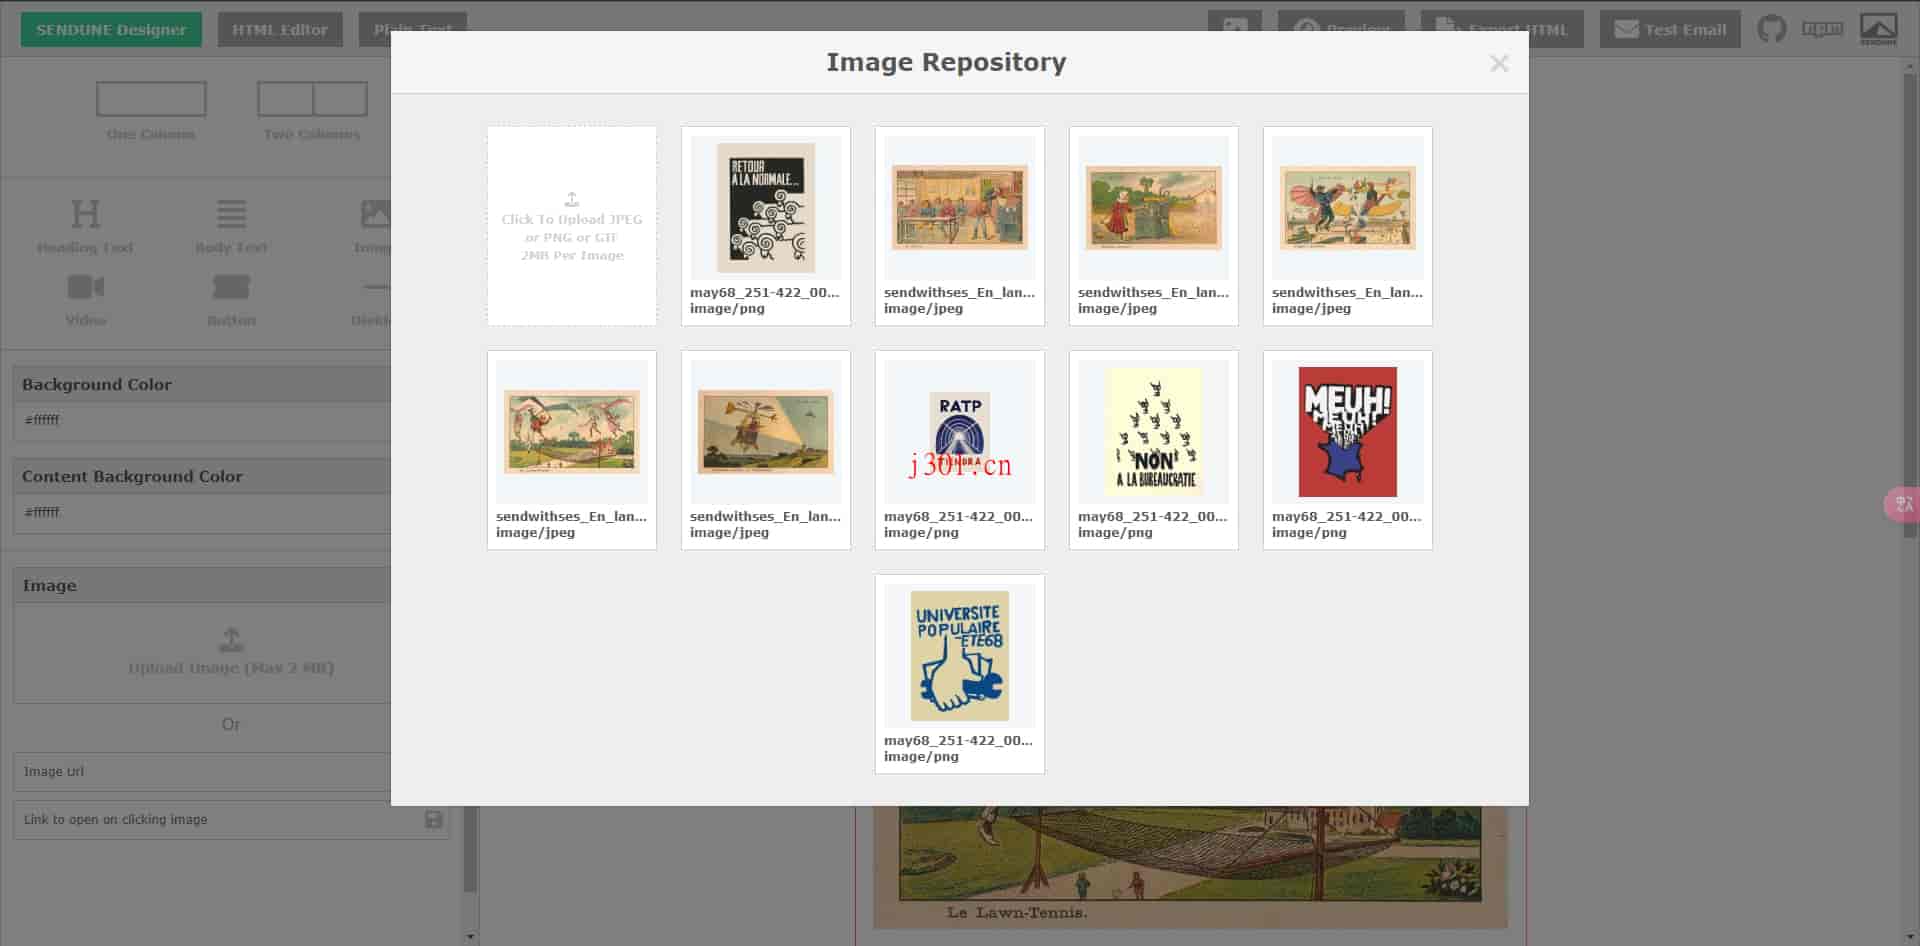Switch to the HTML Editor tab
This screenshot has width=1920, height=946.
(280, 29)
